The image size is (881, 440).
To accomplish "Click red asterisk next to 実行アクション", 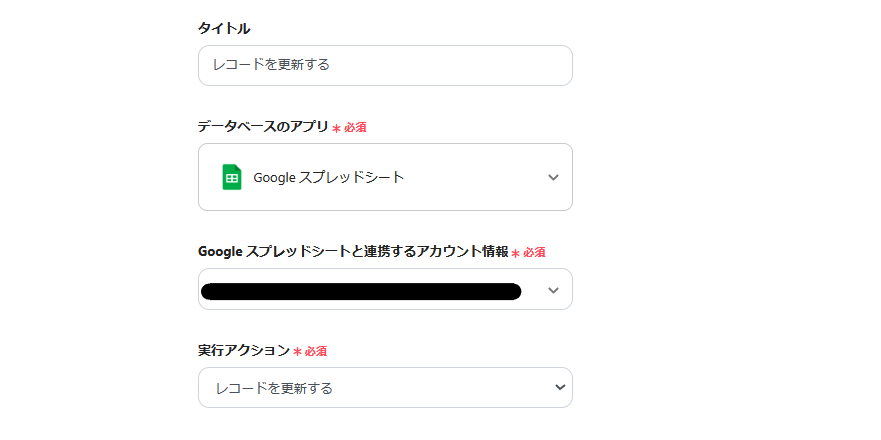I will coord(297,352).
